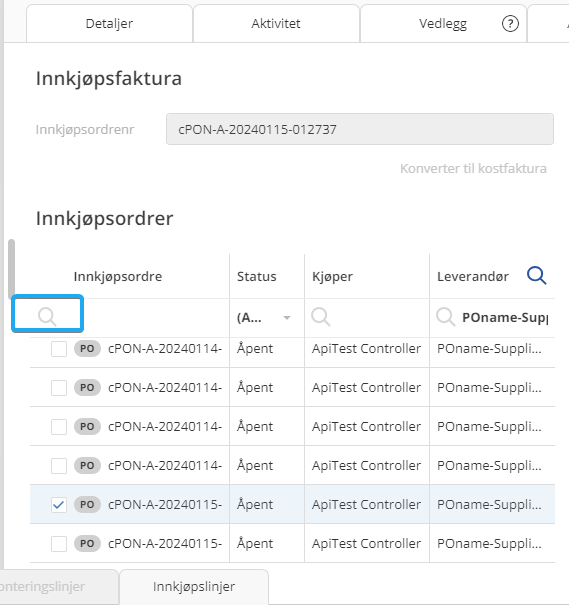Open the Status filter dropdown
The width and height of the screenshot is (569, 605).
click(264, 318)
